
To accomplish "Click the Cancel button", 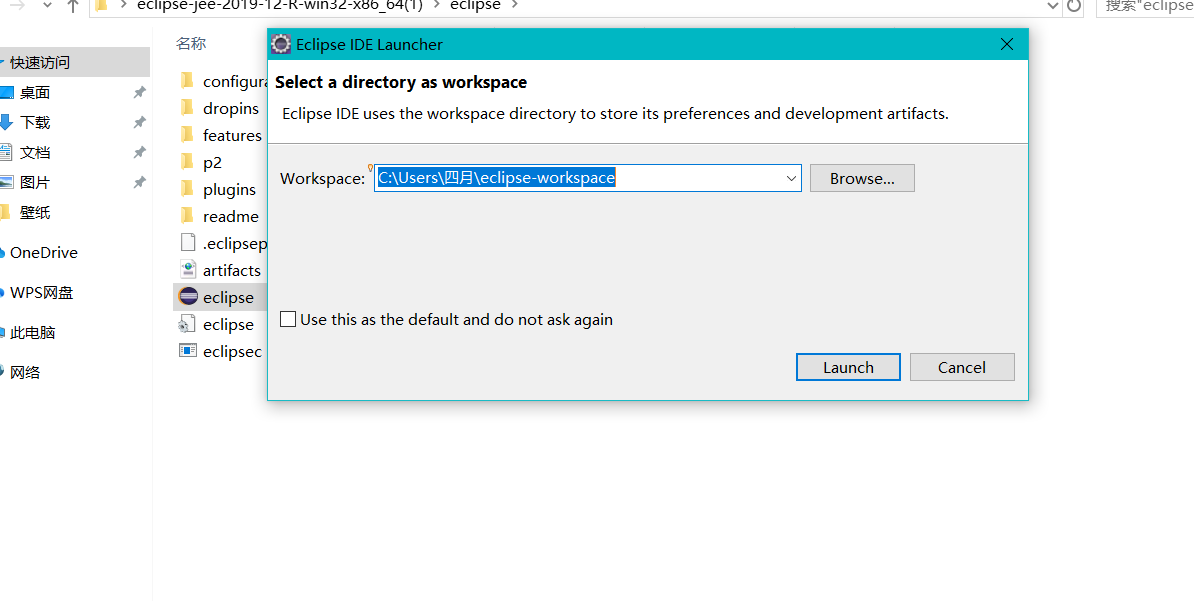I will (x=962, y=367).
